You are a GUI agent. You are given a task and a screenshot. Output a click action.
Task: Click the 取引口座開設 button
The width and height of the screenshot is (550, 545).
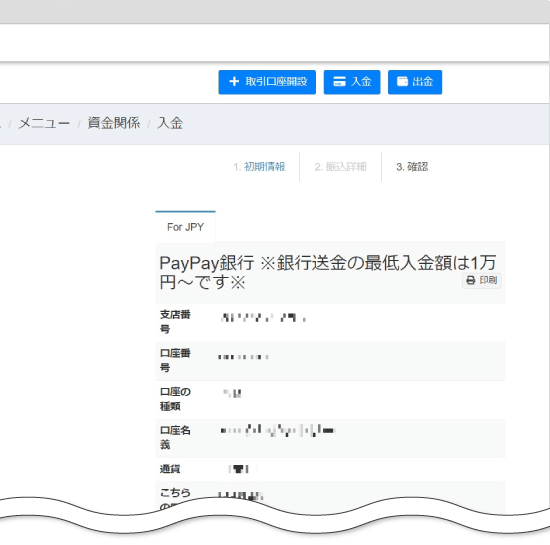click(x=267, y=82)
